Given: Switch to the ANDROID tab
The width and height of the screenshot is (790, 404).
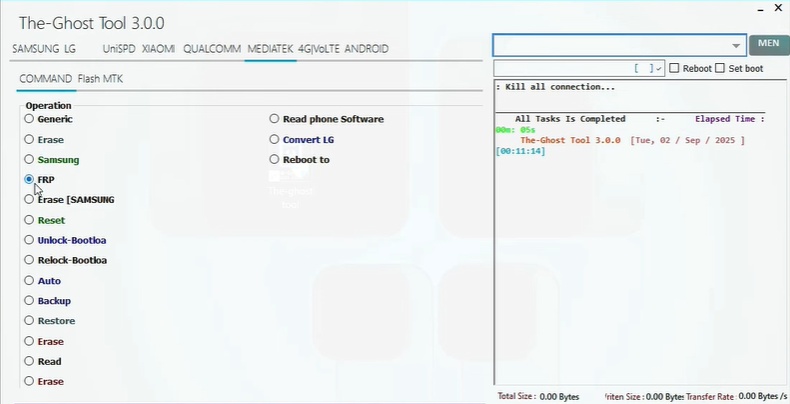Looking at the screenshot, I should click(x=366, y=49).
